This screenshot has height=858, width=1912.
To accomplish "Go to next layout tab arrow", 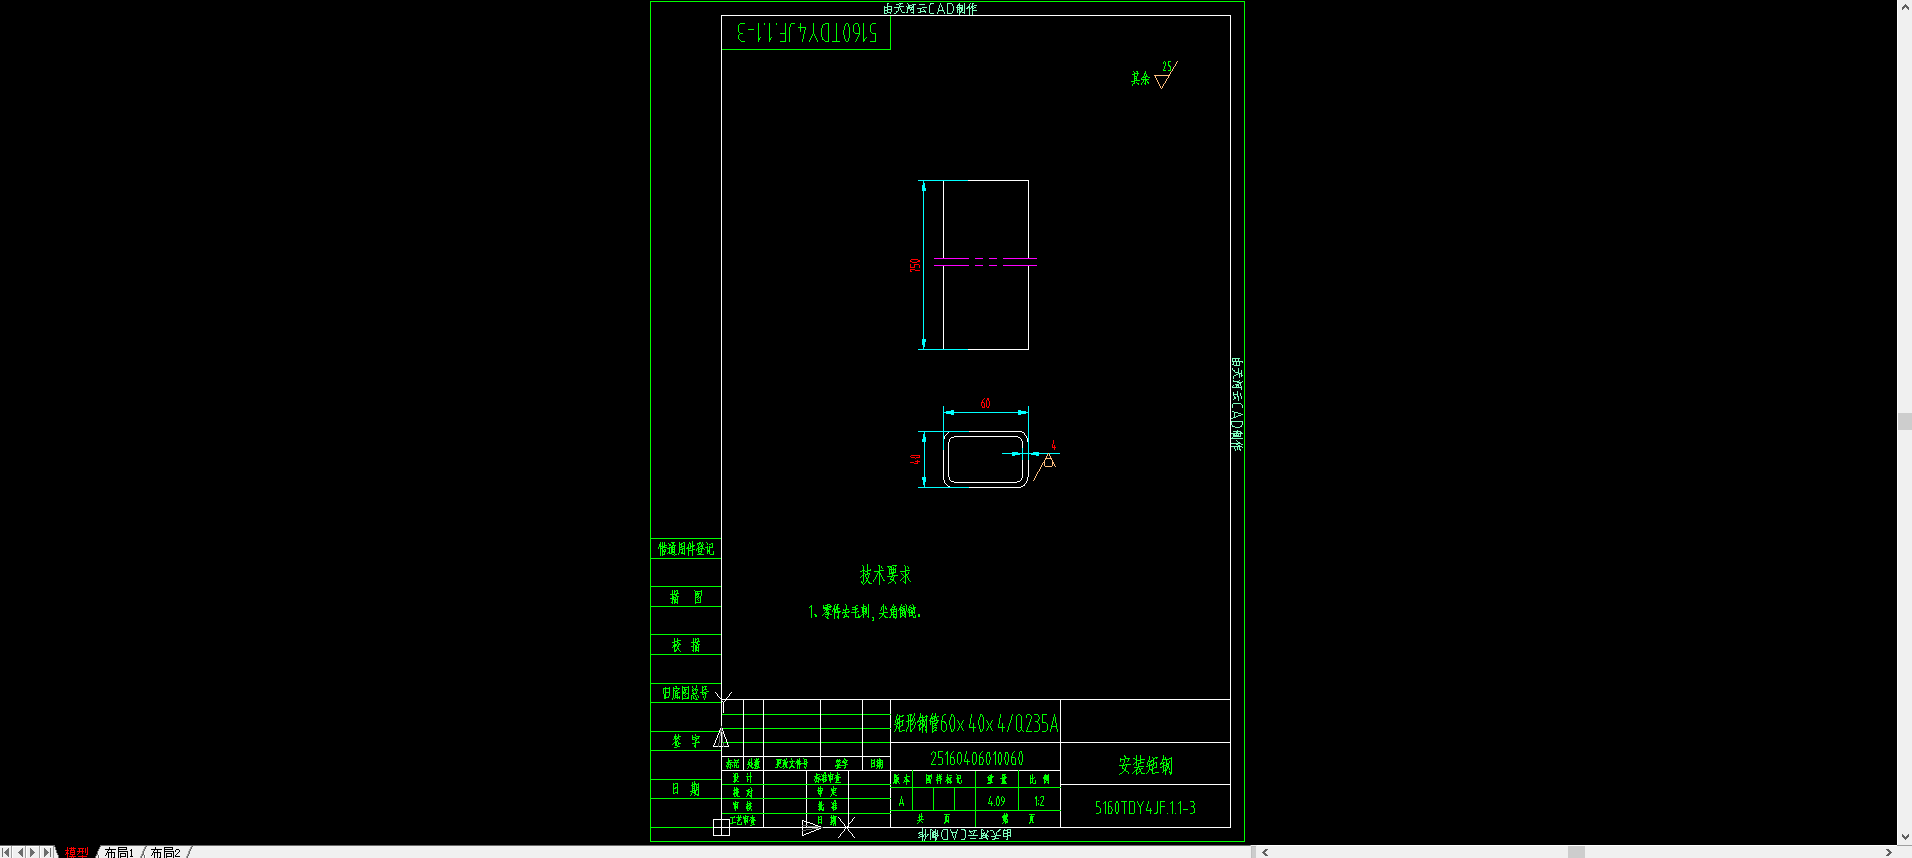I will pyautogui.click(x=33, y=852).
